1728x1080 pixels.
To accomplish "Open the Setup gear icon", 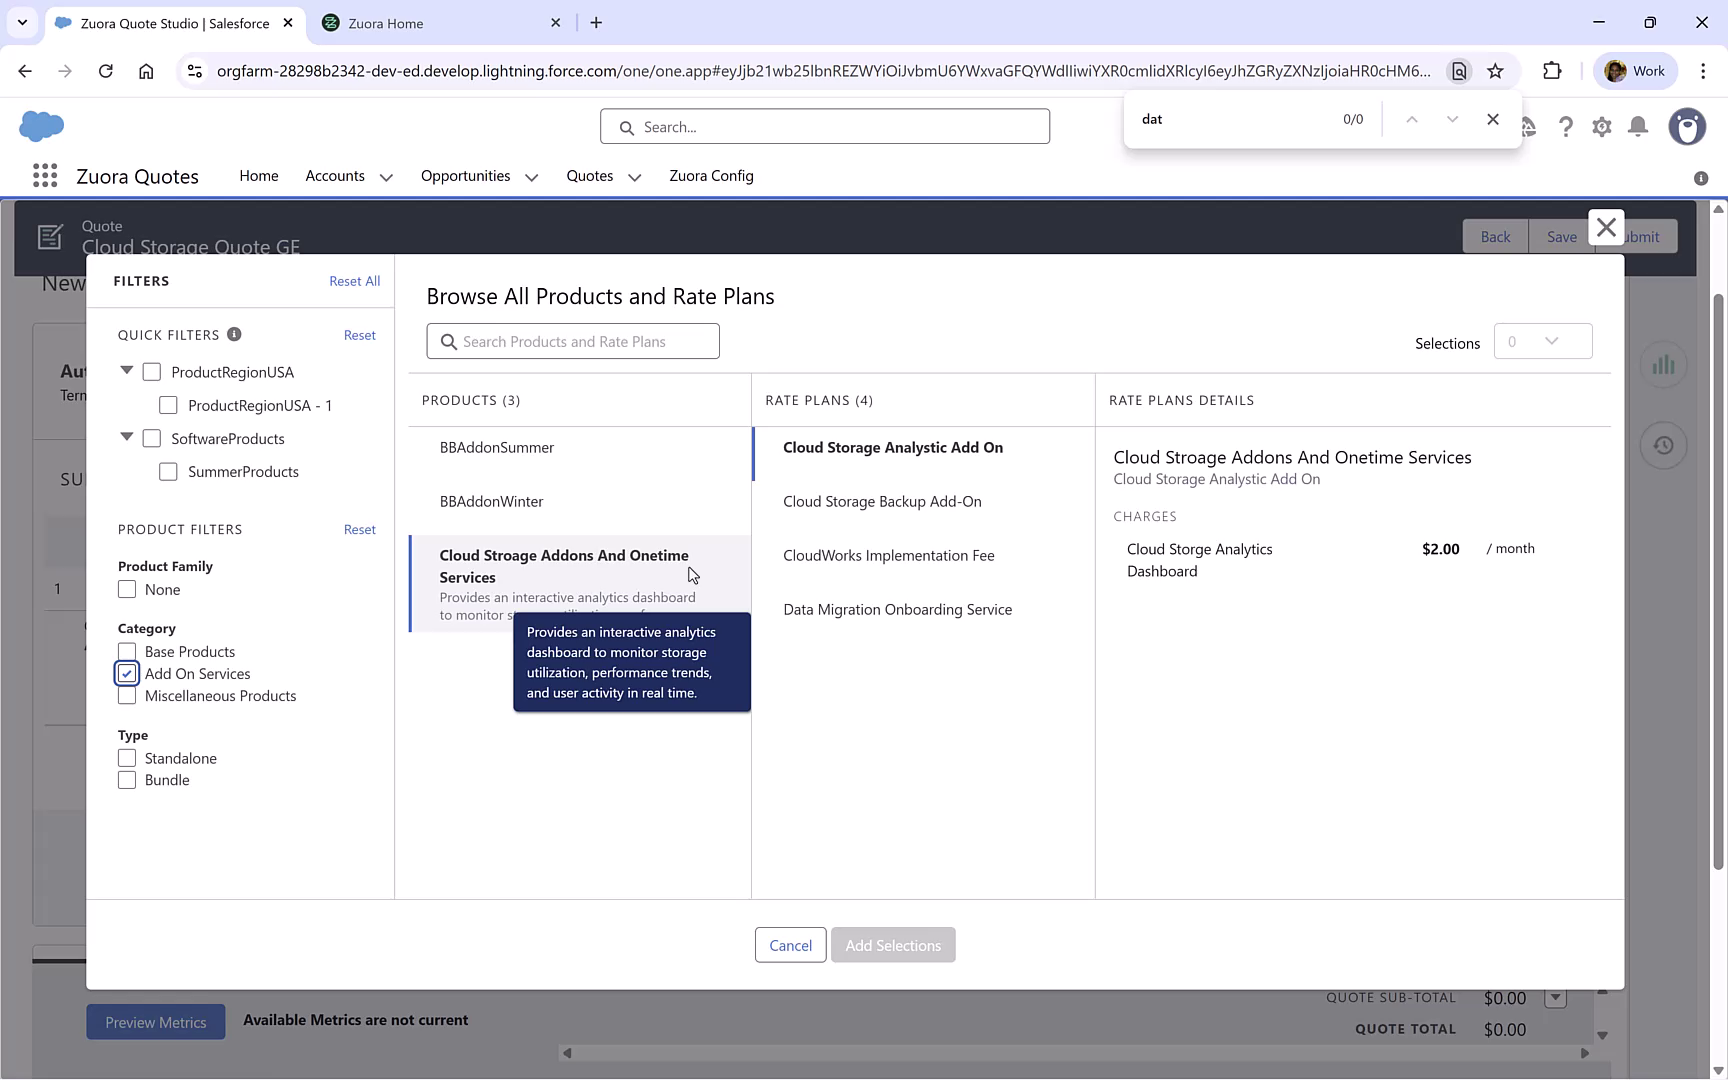I will (1601, 127).
